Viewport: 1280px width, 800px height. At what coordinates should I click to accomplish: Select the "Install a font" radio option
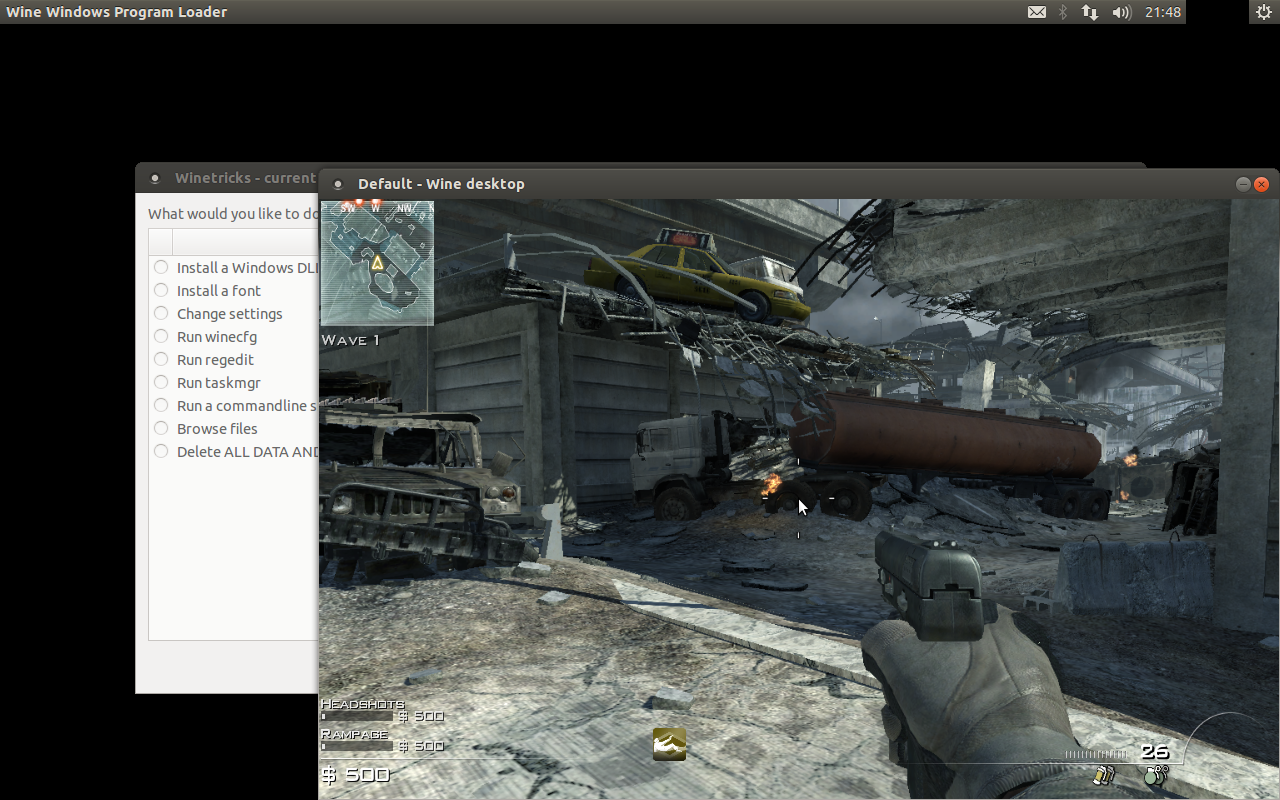pos(161,290)
